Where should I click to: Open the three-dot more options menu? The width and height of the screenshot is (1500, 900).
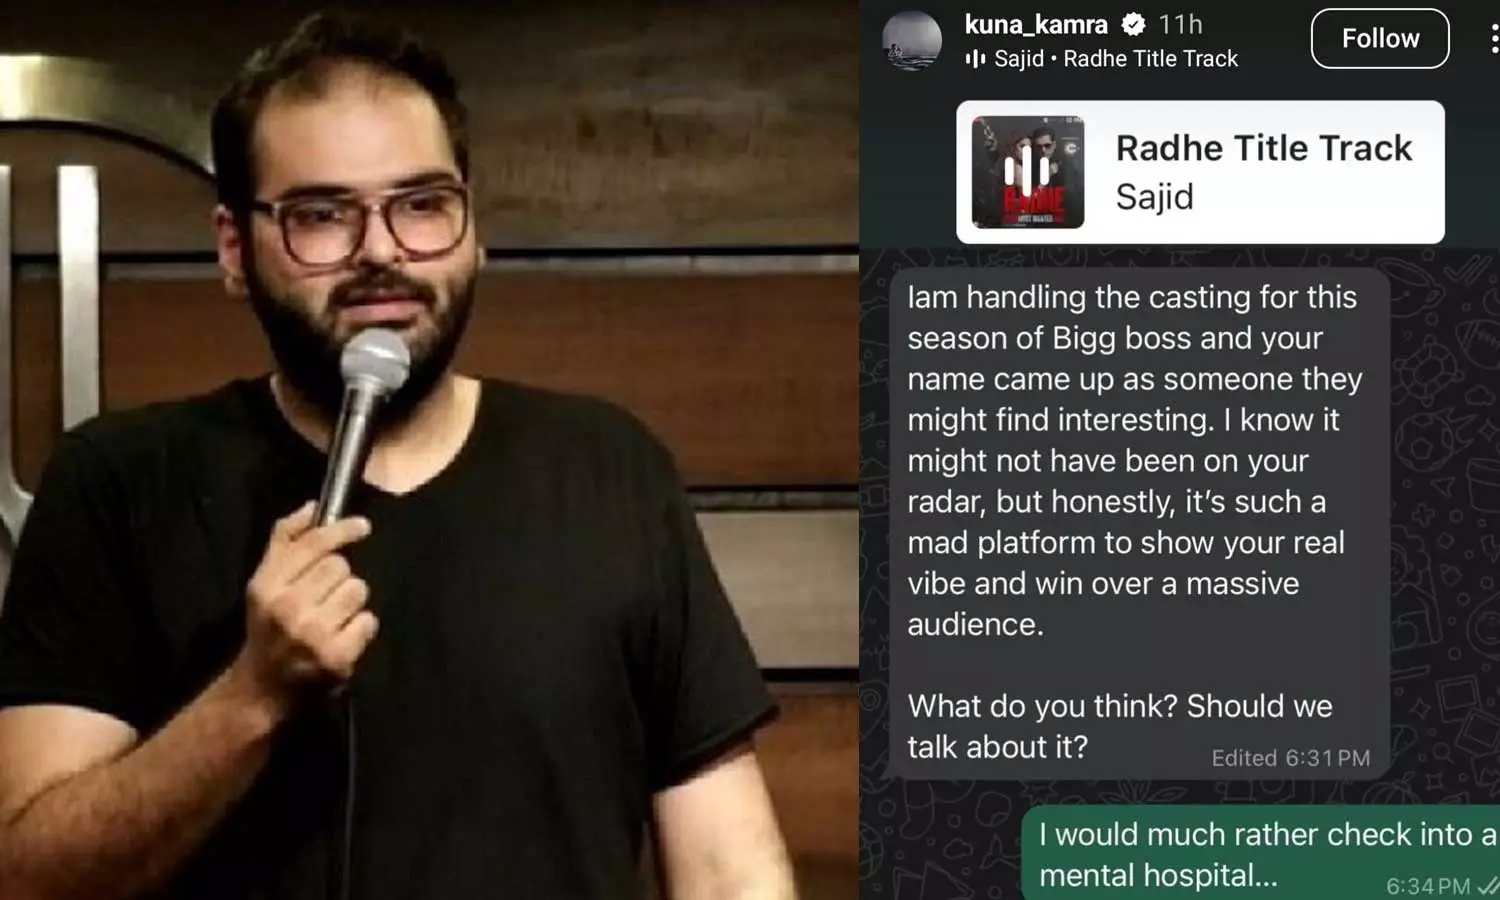[x=1493, y=38]
